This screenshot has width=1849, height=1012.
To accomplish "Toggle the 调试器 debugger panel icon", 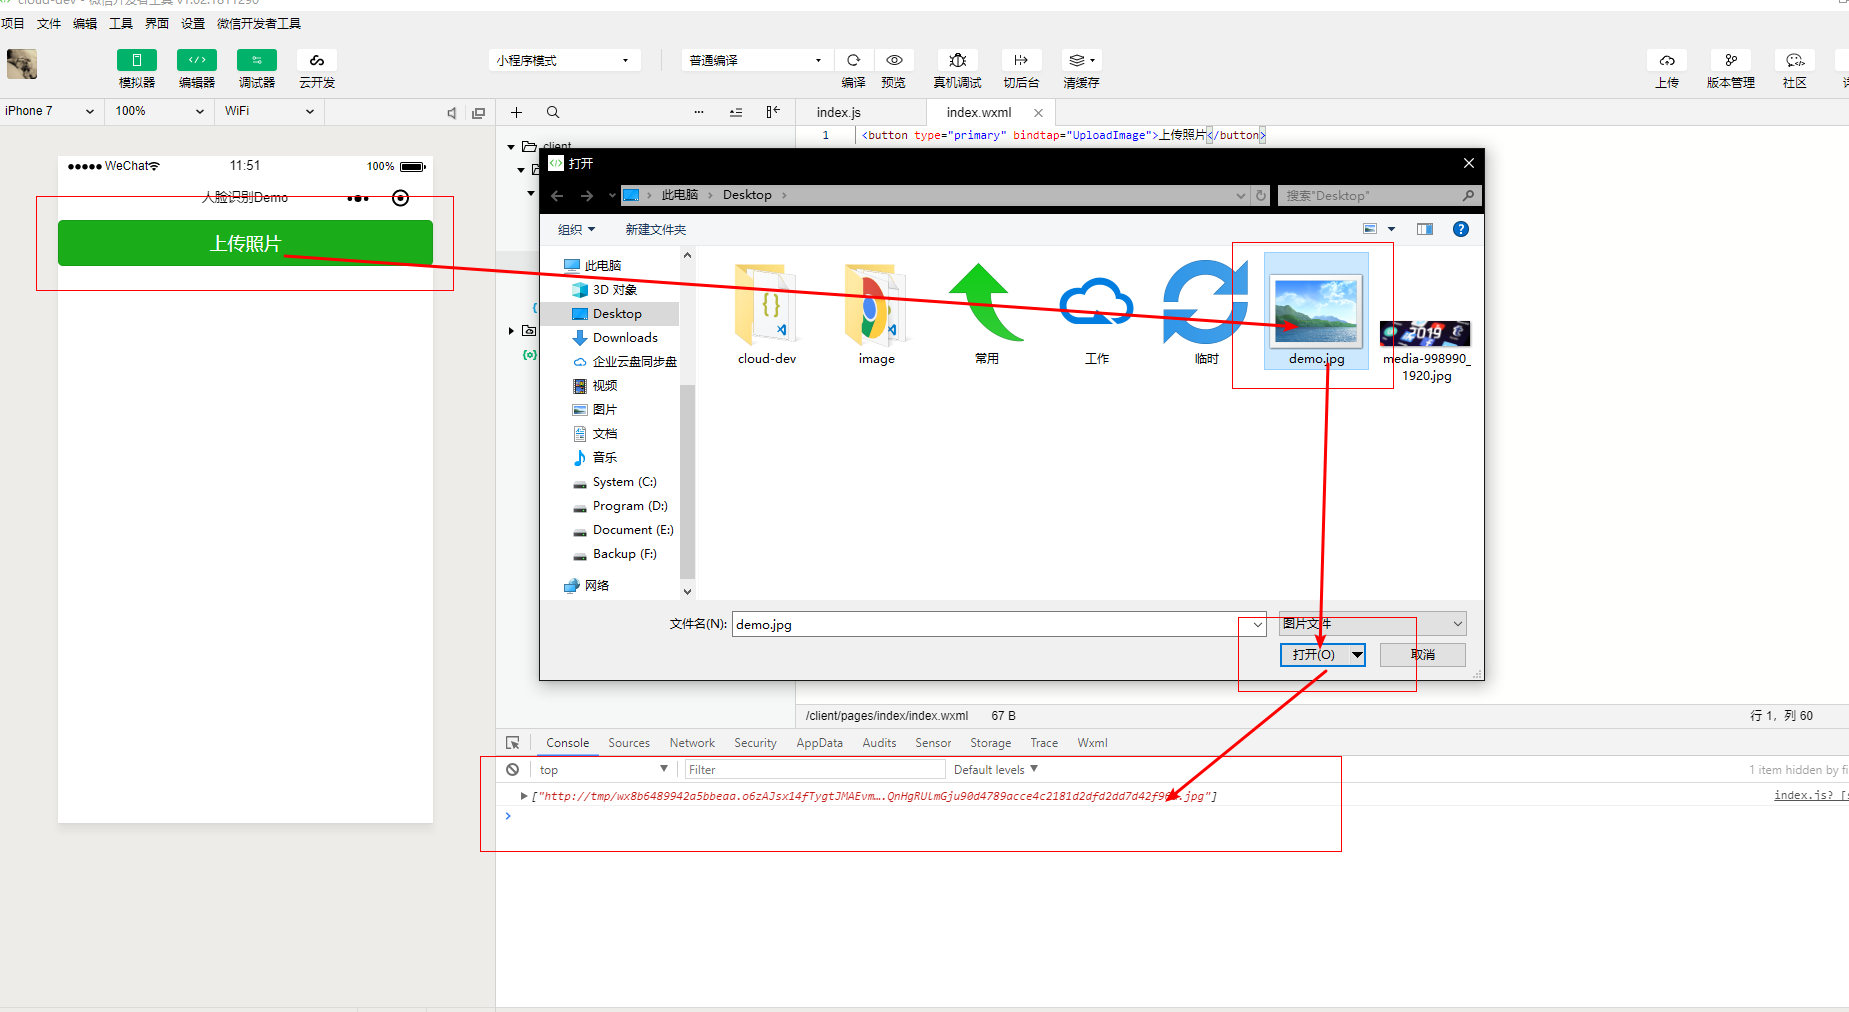I will click(256, 61).
